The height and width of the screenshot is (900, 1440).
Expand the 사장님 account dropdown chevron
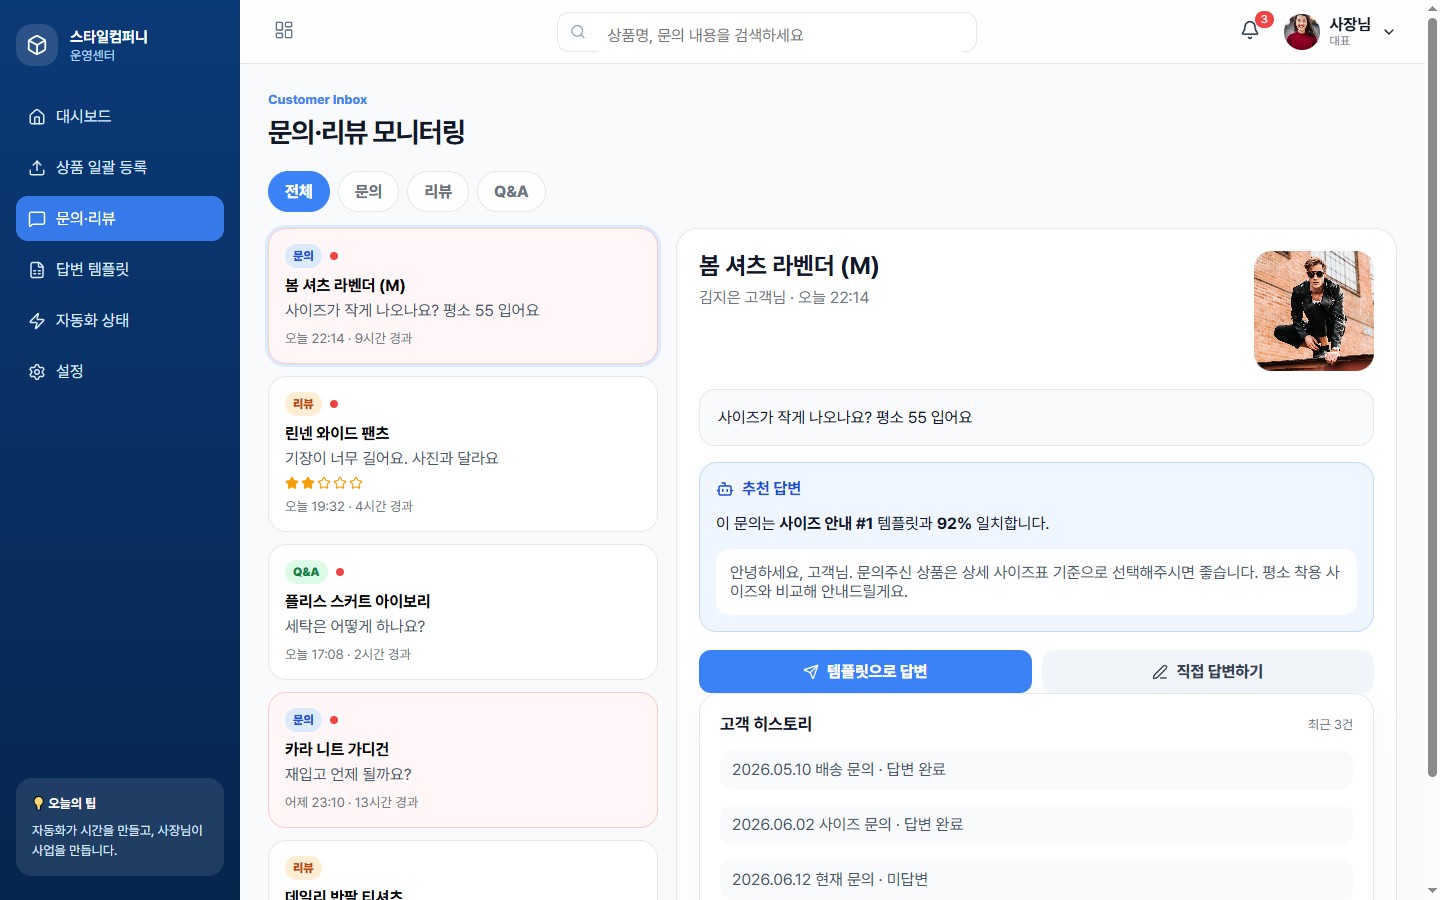1389,32
